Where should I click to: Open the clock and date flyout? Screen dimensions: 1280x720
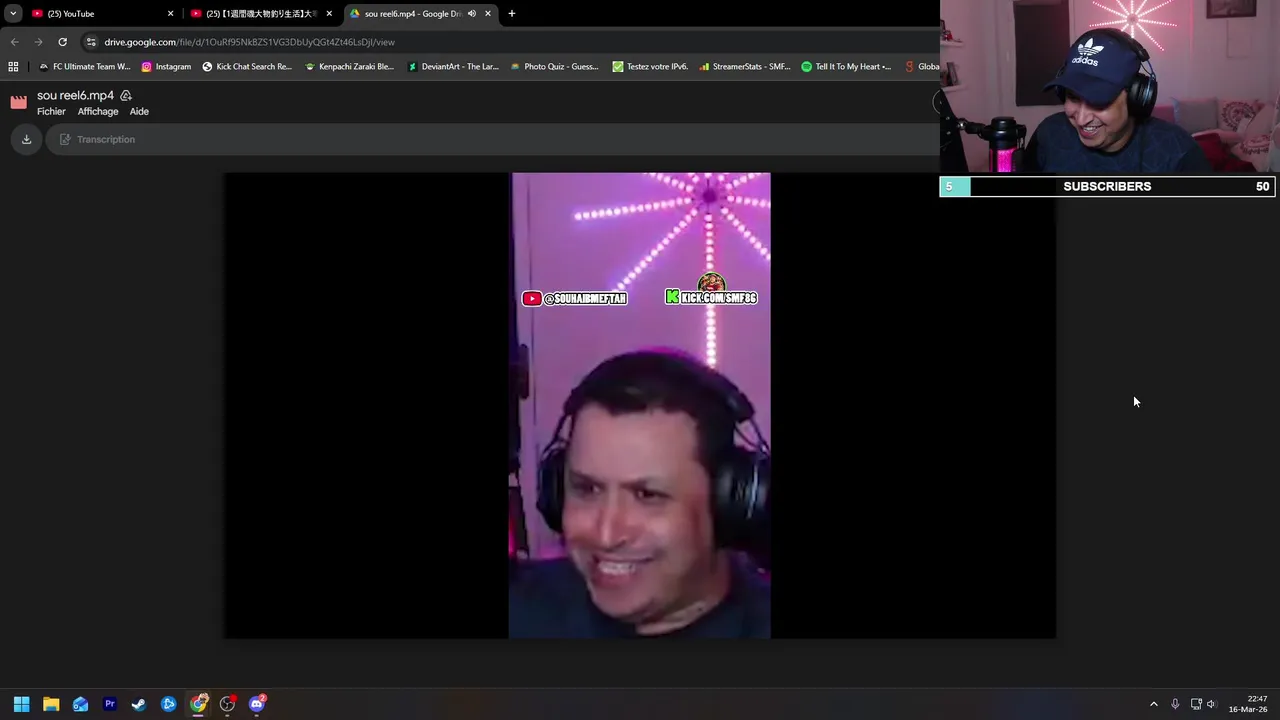[1248, 704]
